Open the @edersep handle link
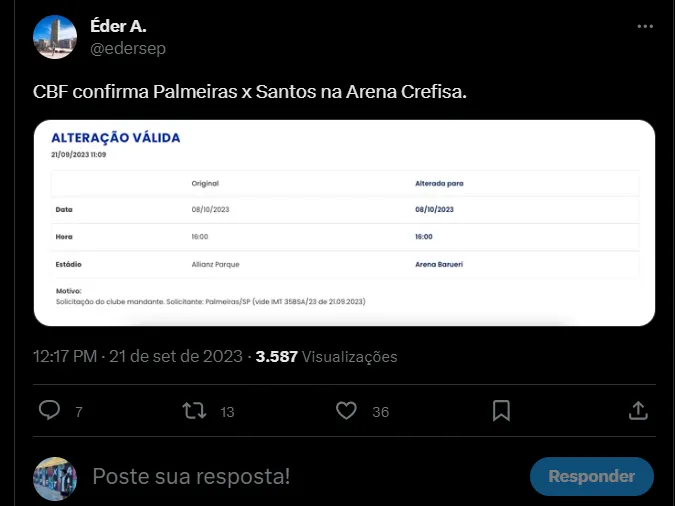 [x=128, y=47]
